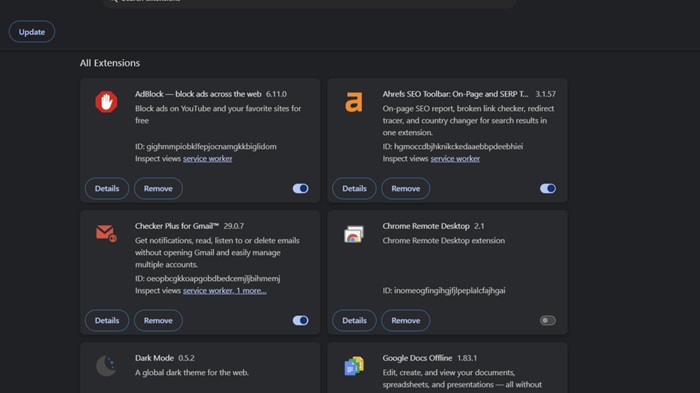Open Details for Chrome Remote Desktop

click(x=354, y=320)
